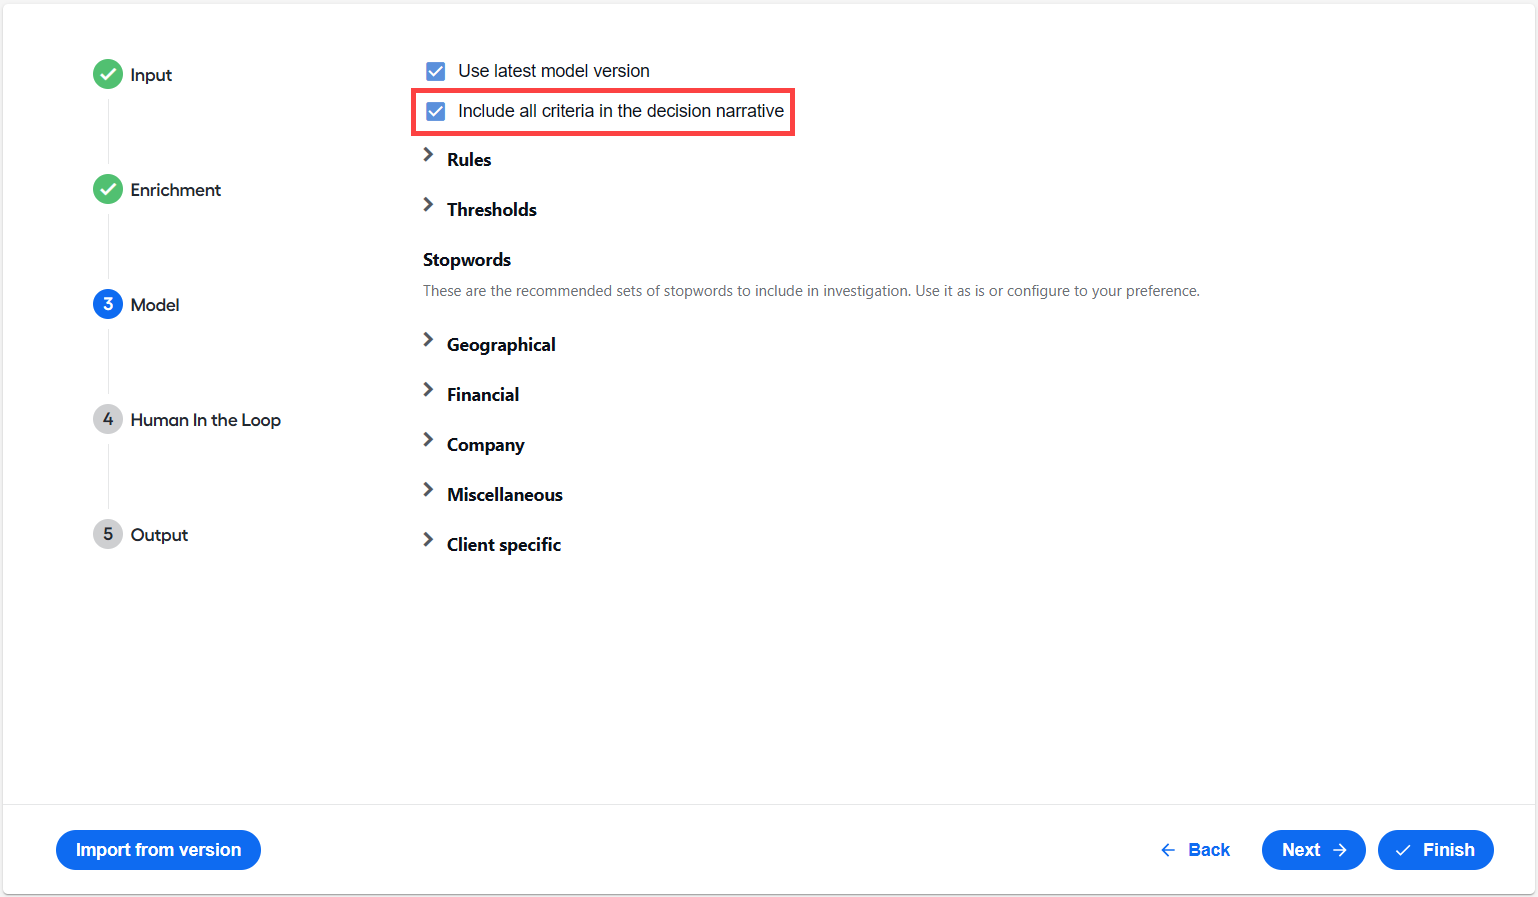Click the green checkmark Enrichment step icon
1538x897 pixels.
(108, 189)
